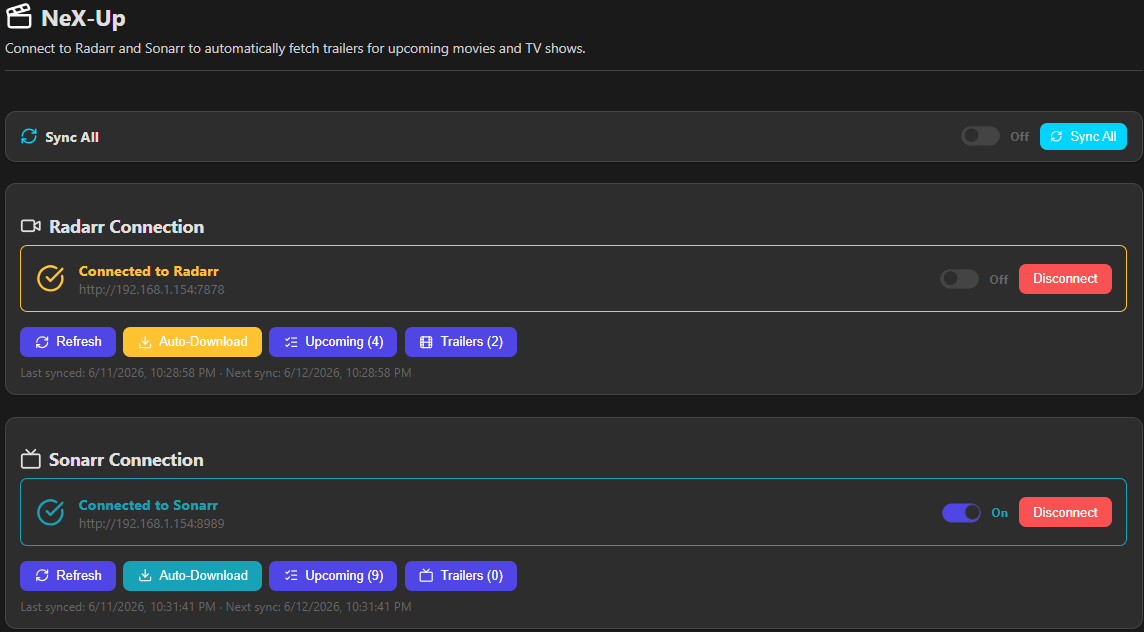
Task: Toggle the Sync All auto-sync switch
Action: click(980, 136)
